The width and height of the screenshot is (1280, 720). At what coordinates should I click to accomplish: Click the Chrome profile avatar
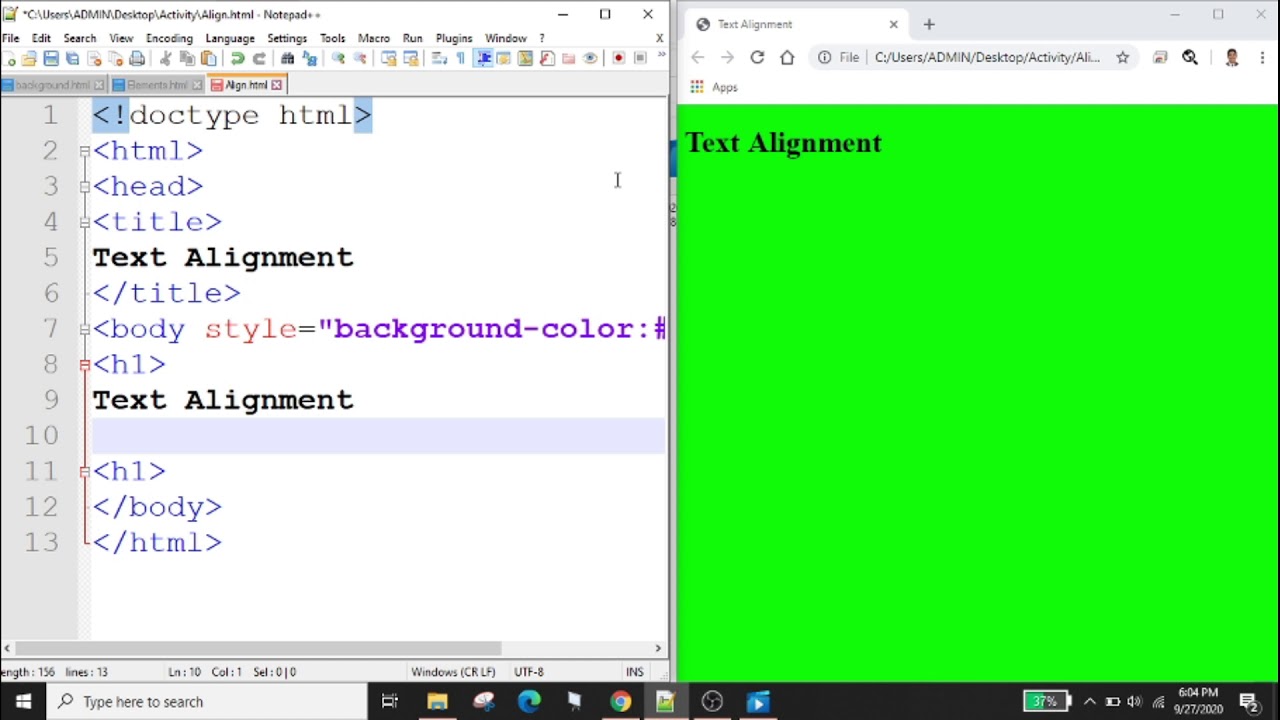point(1232,57)
